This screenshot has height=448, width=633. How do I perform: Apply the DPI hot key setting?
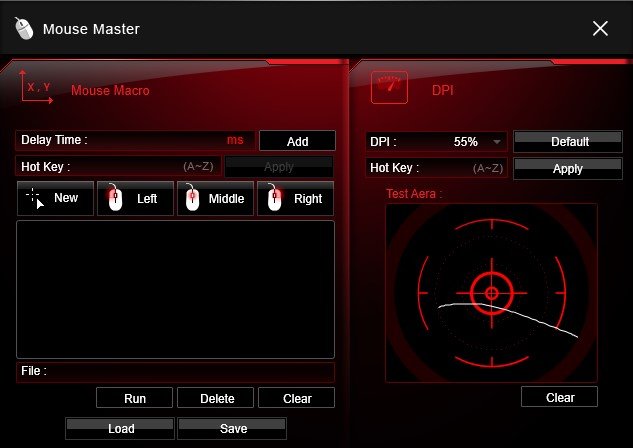point(568,168)
